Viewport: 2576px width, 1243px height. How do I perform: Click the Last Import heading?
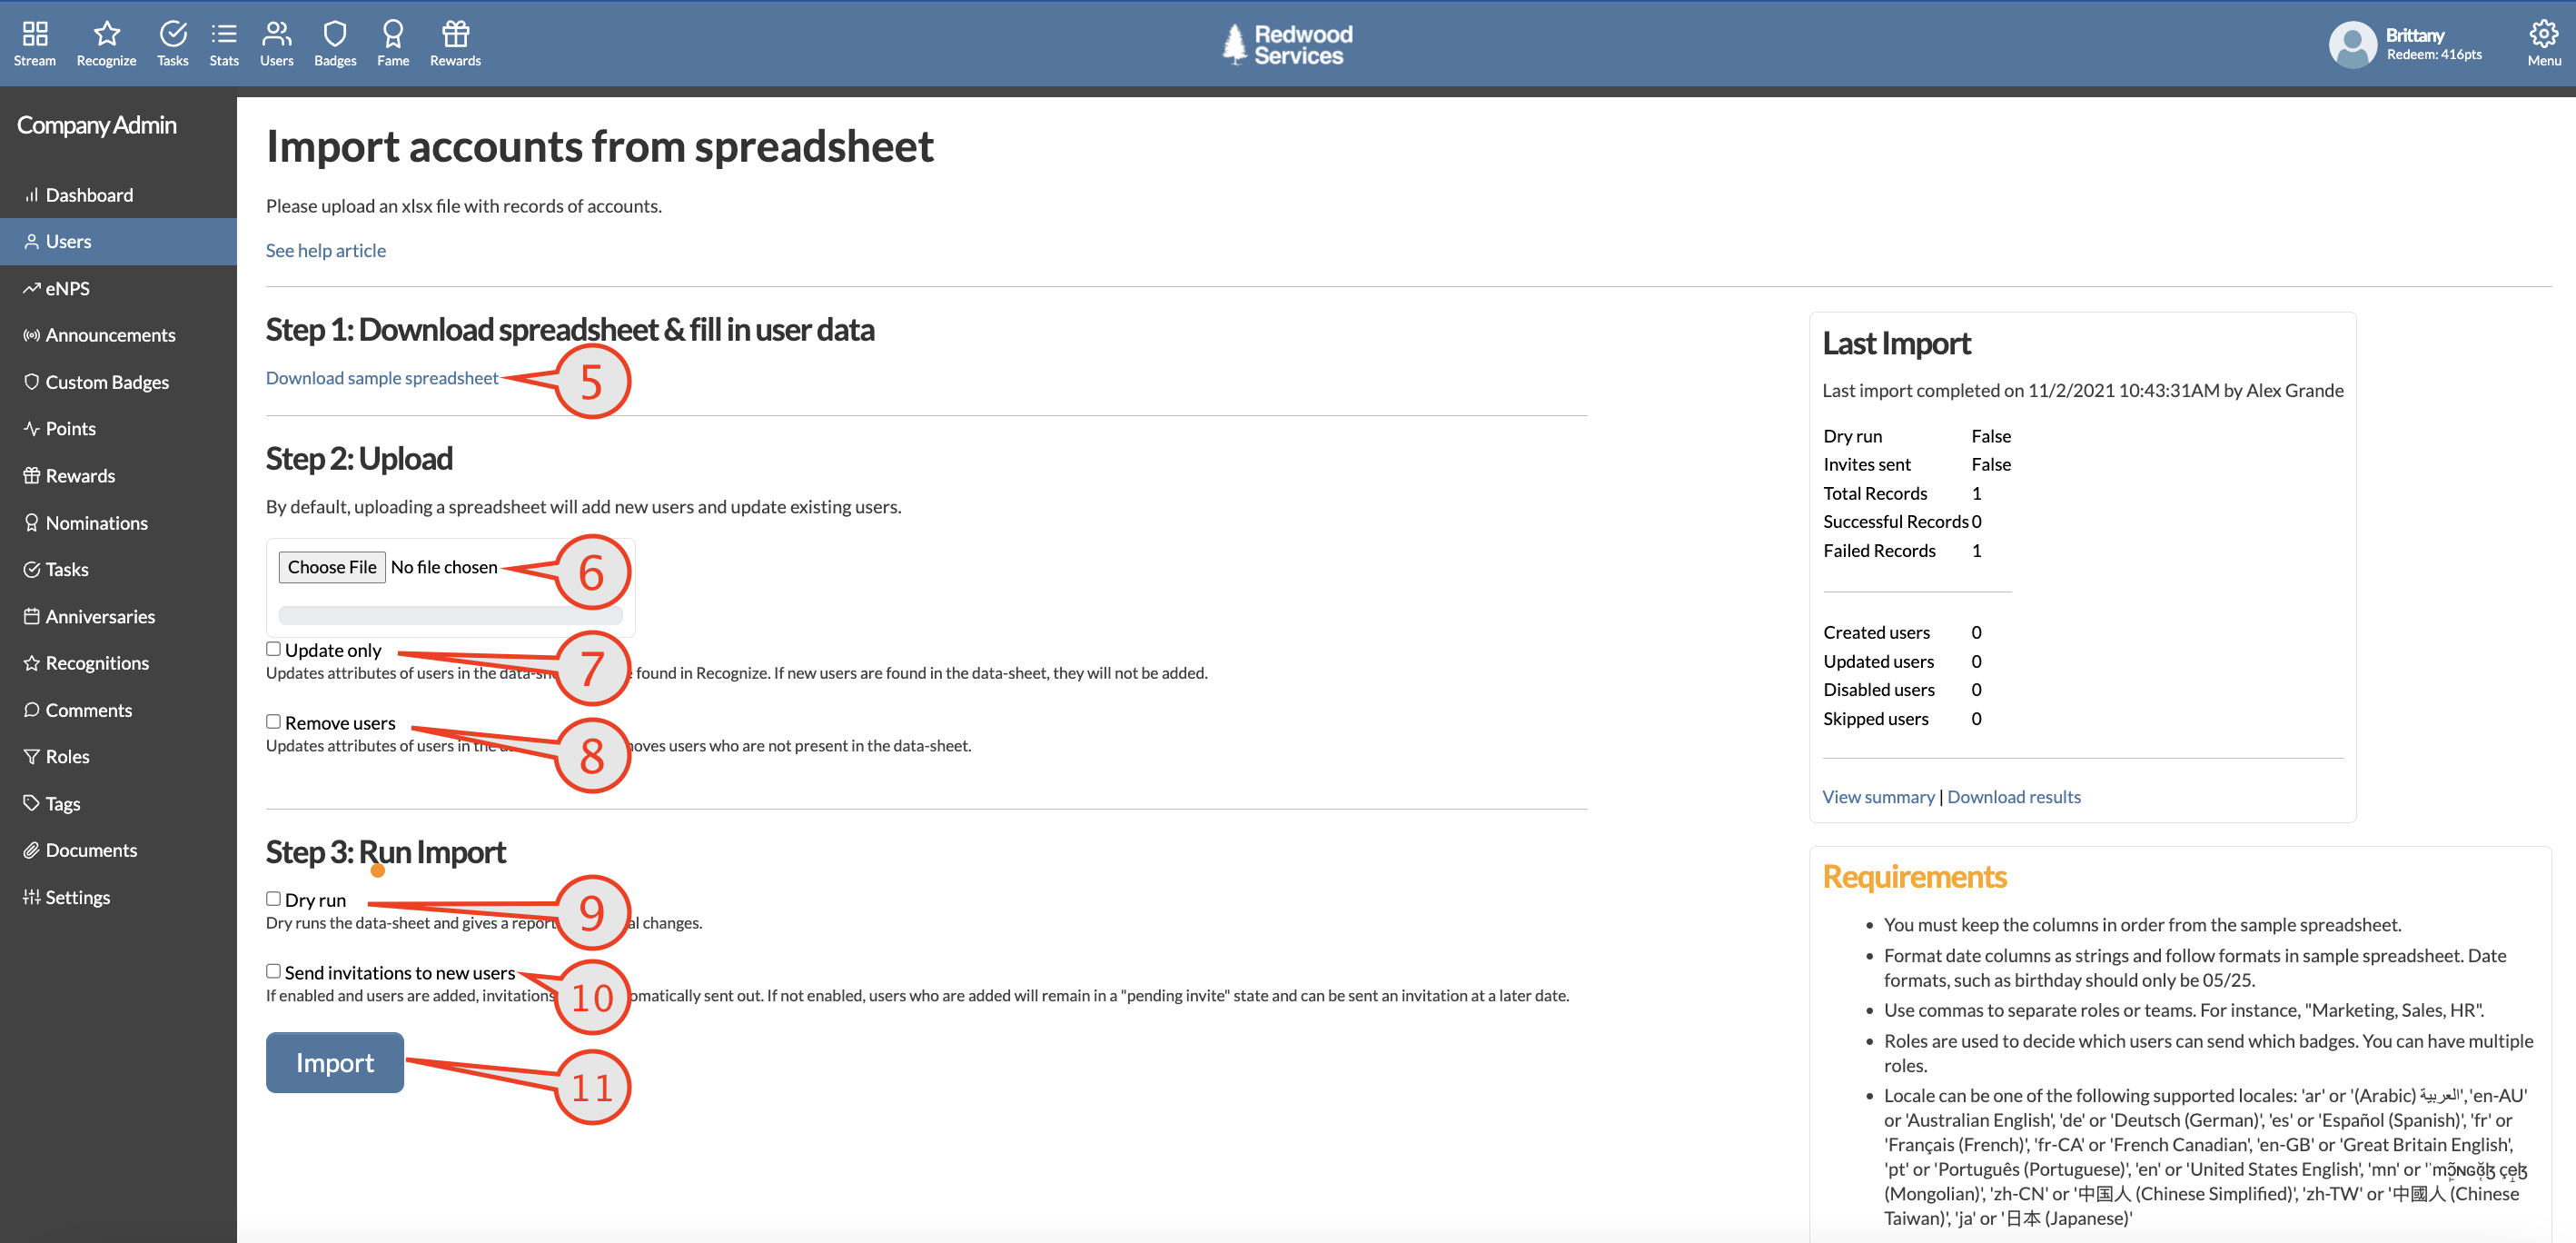click(1897, 343)
